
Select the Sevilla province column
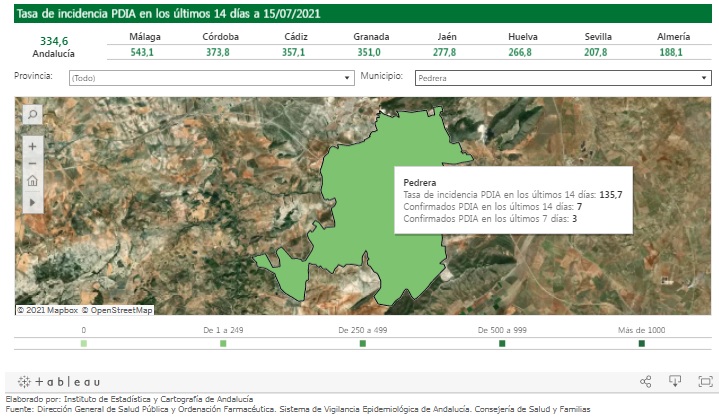coord(598,45)
